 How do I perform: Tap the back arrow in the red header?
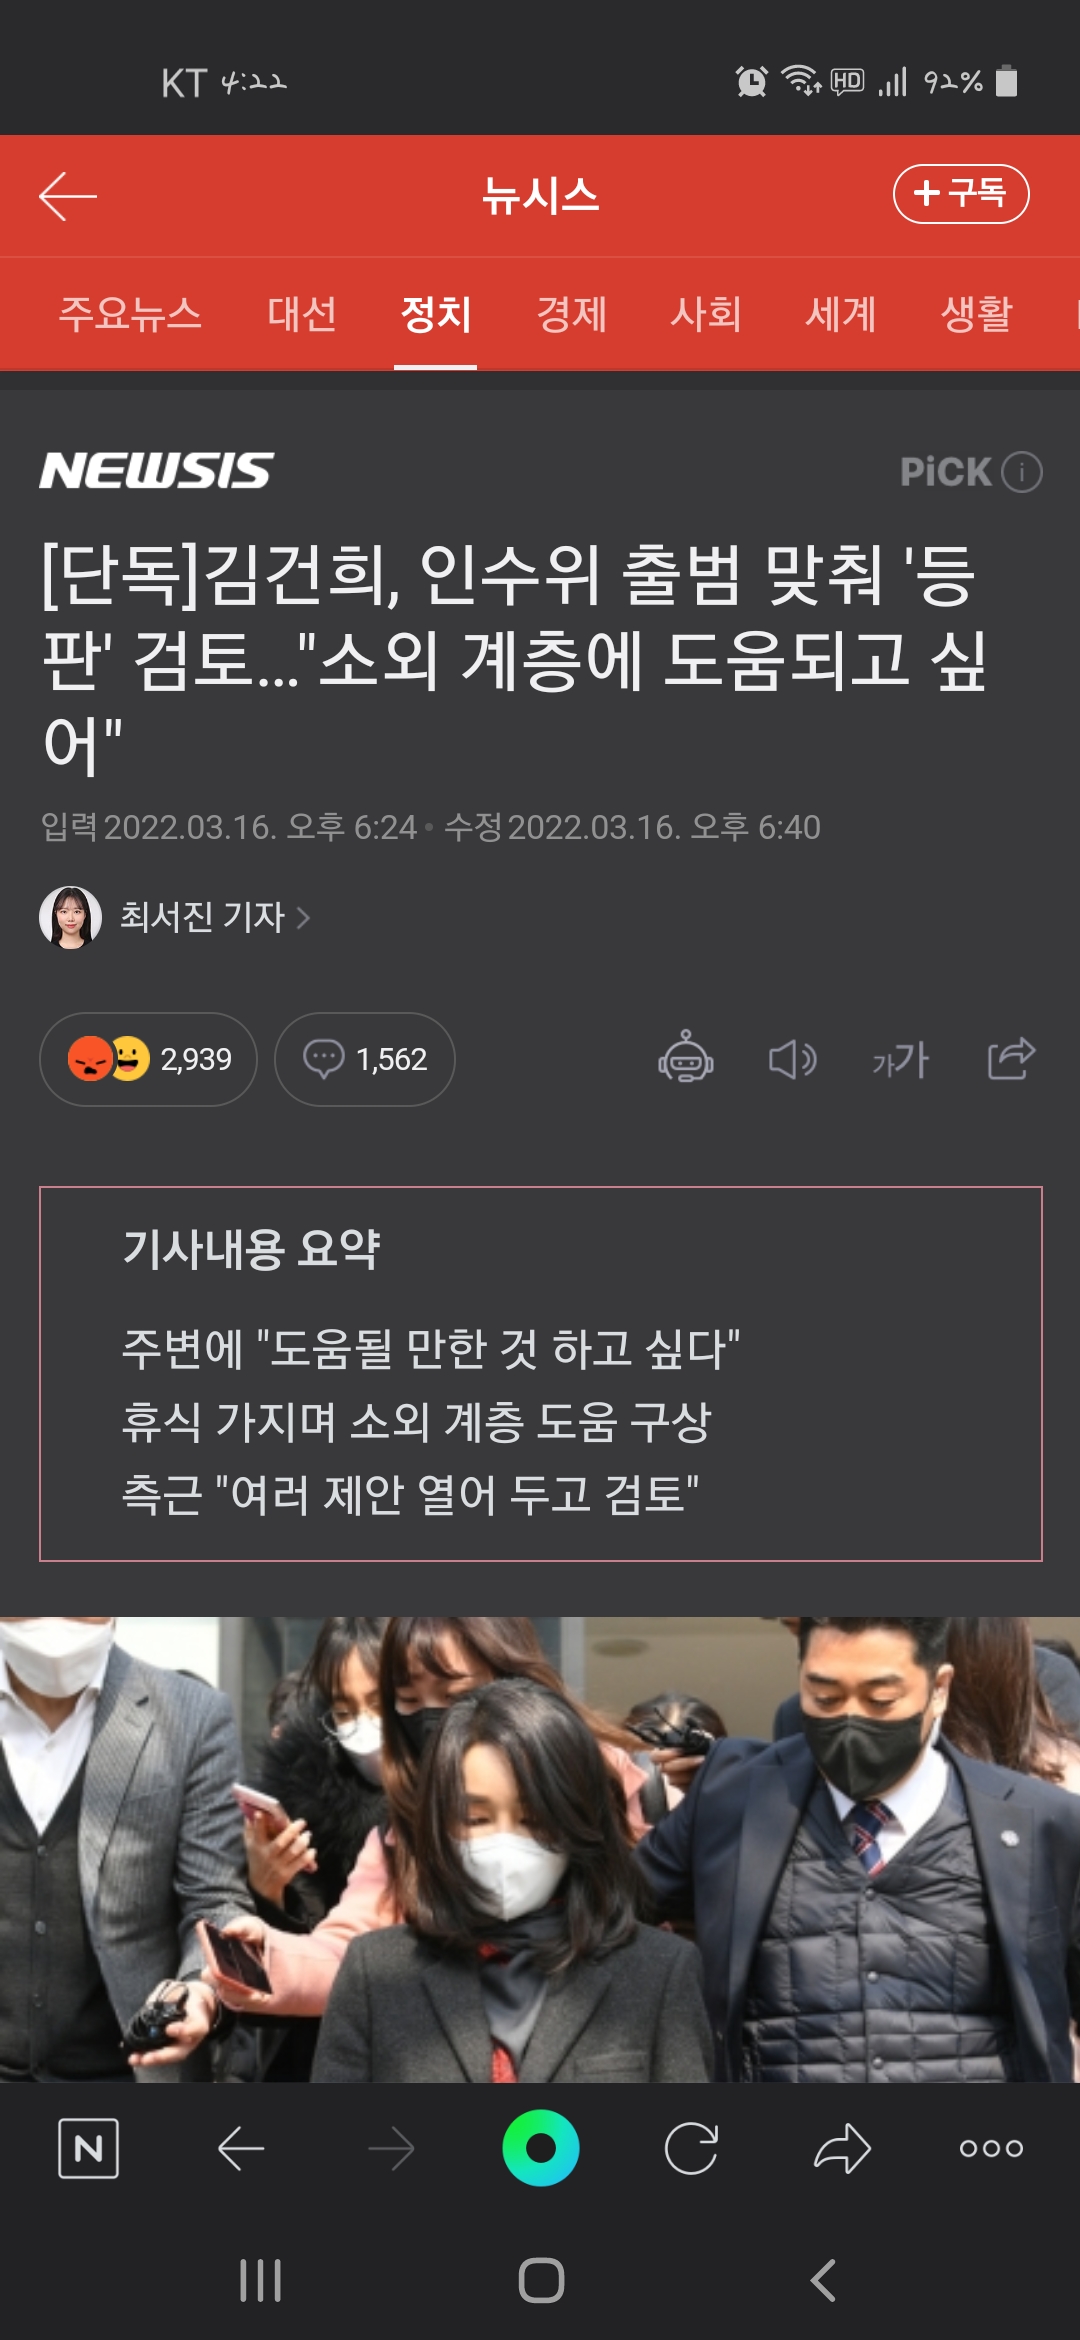pos(68,196)
